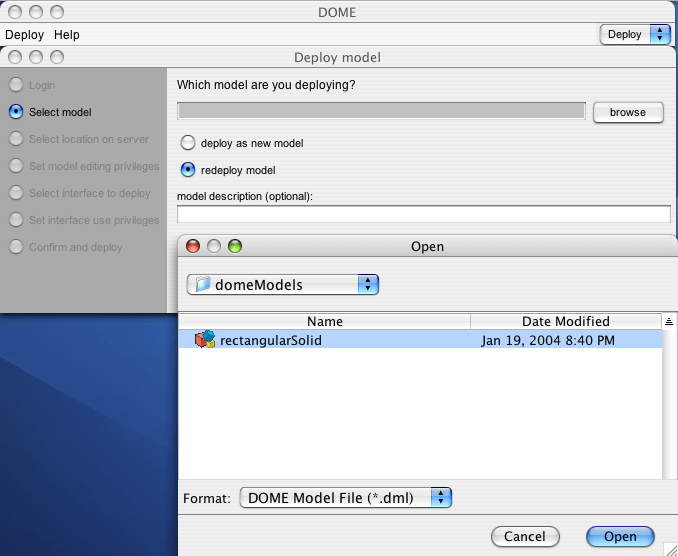Minimize the Open dialog
678x556 pixels.
214,246
